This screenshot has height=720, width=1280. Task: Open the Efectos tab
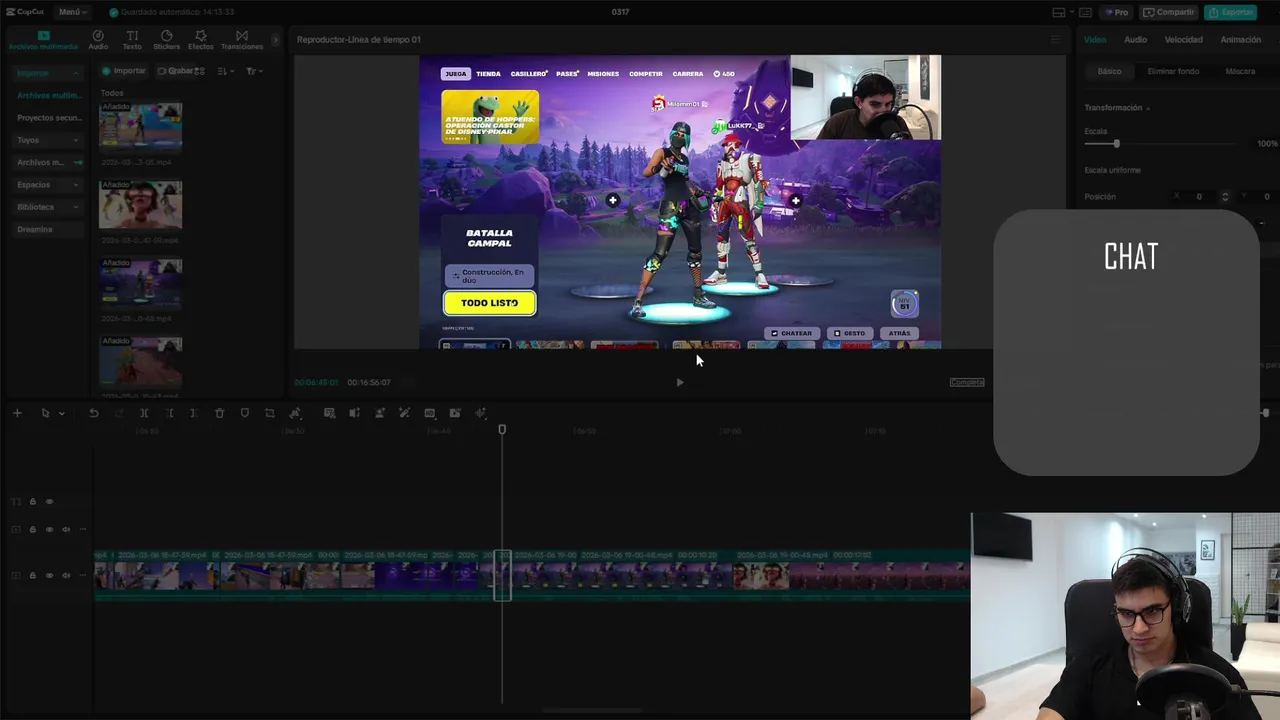[200, 40]
